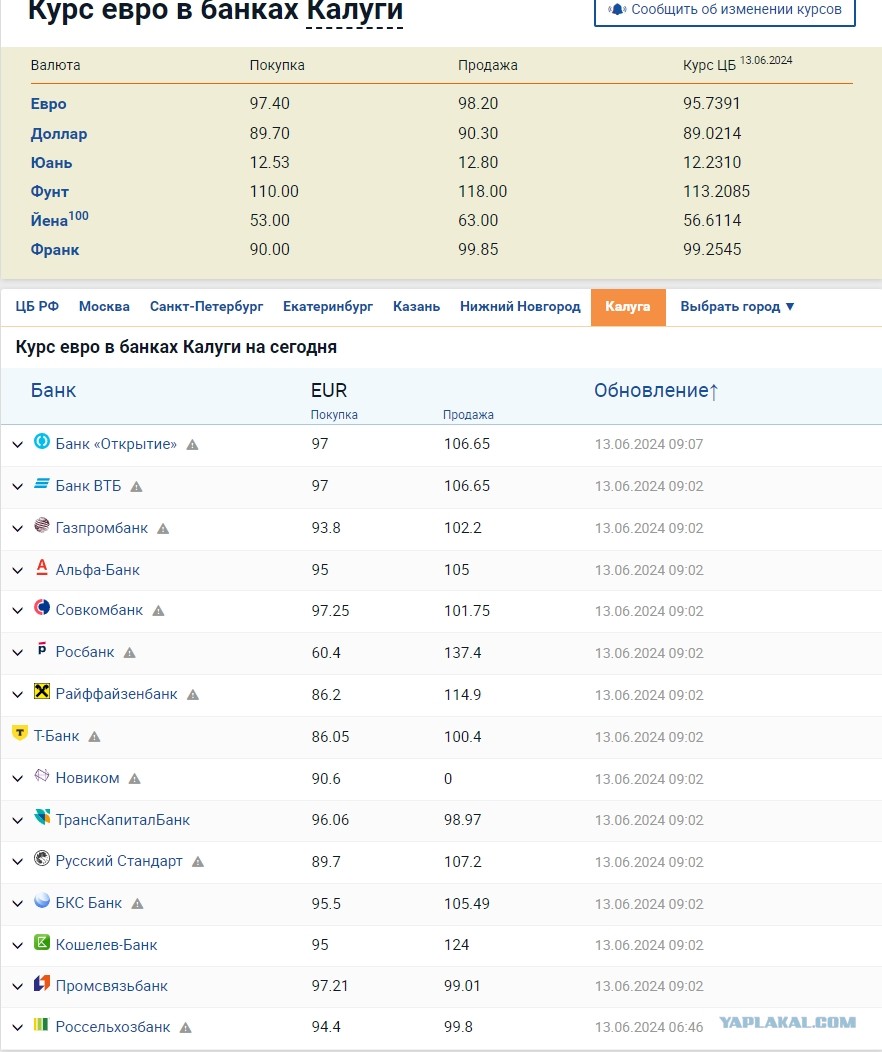Switch to the ЦБ РФ tab
The height and width of the screenshot is (1052, 882).
[x=37, y=307]
